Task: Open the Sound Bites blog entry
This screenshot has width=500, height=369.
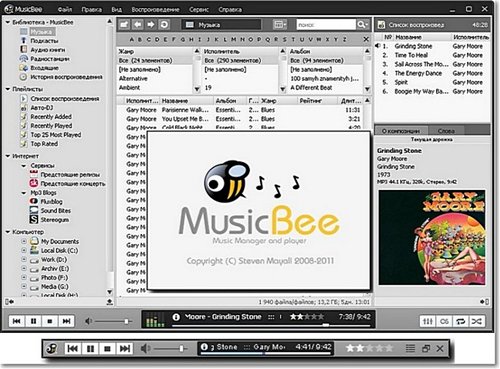Action: pos(56,211)
